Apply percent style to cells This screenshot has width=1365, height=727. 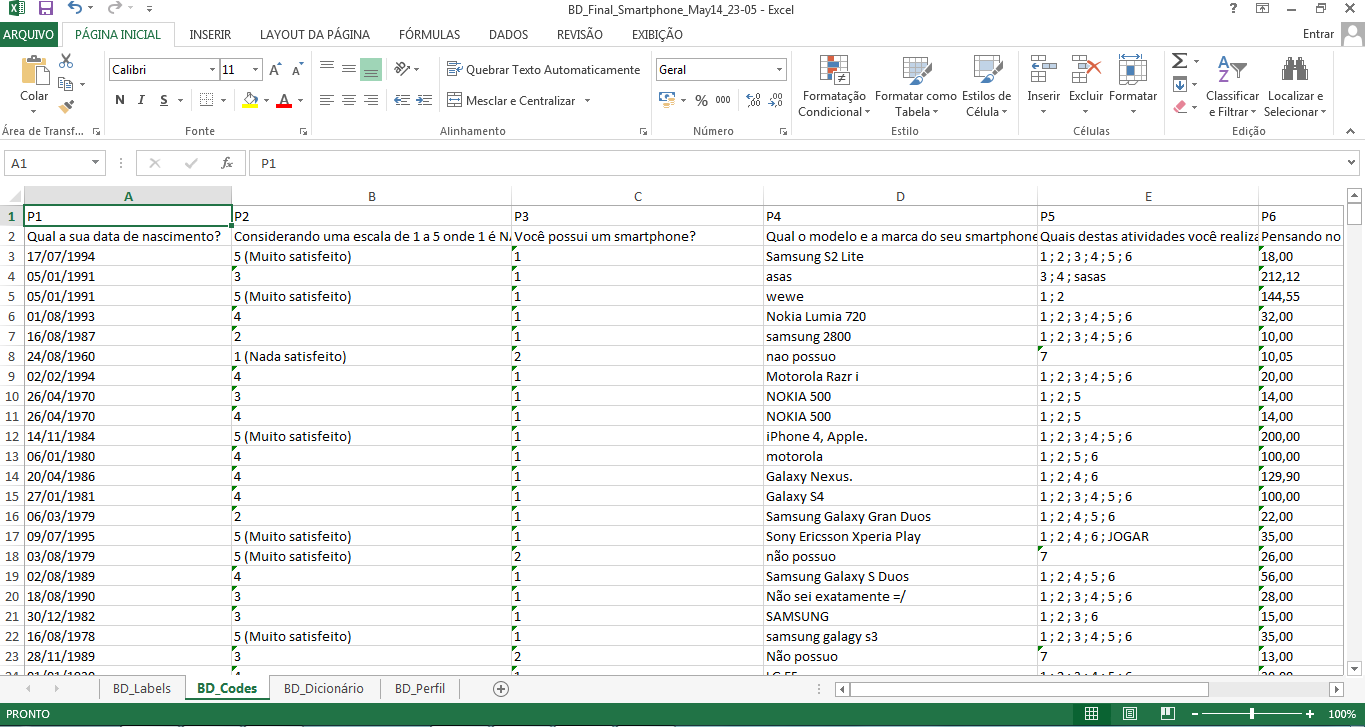point(701,100)
